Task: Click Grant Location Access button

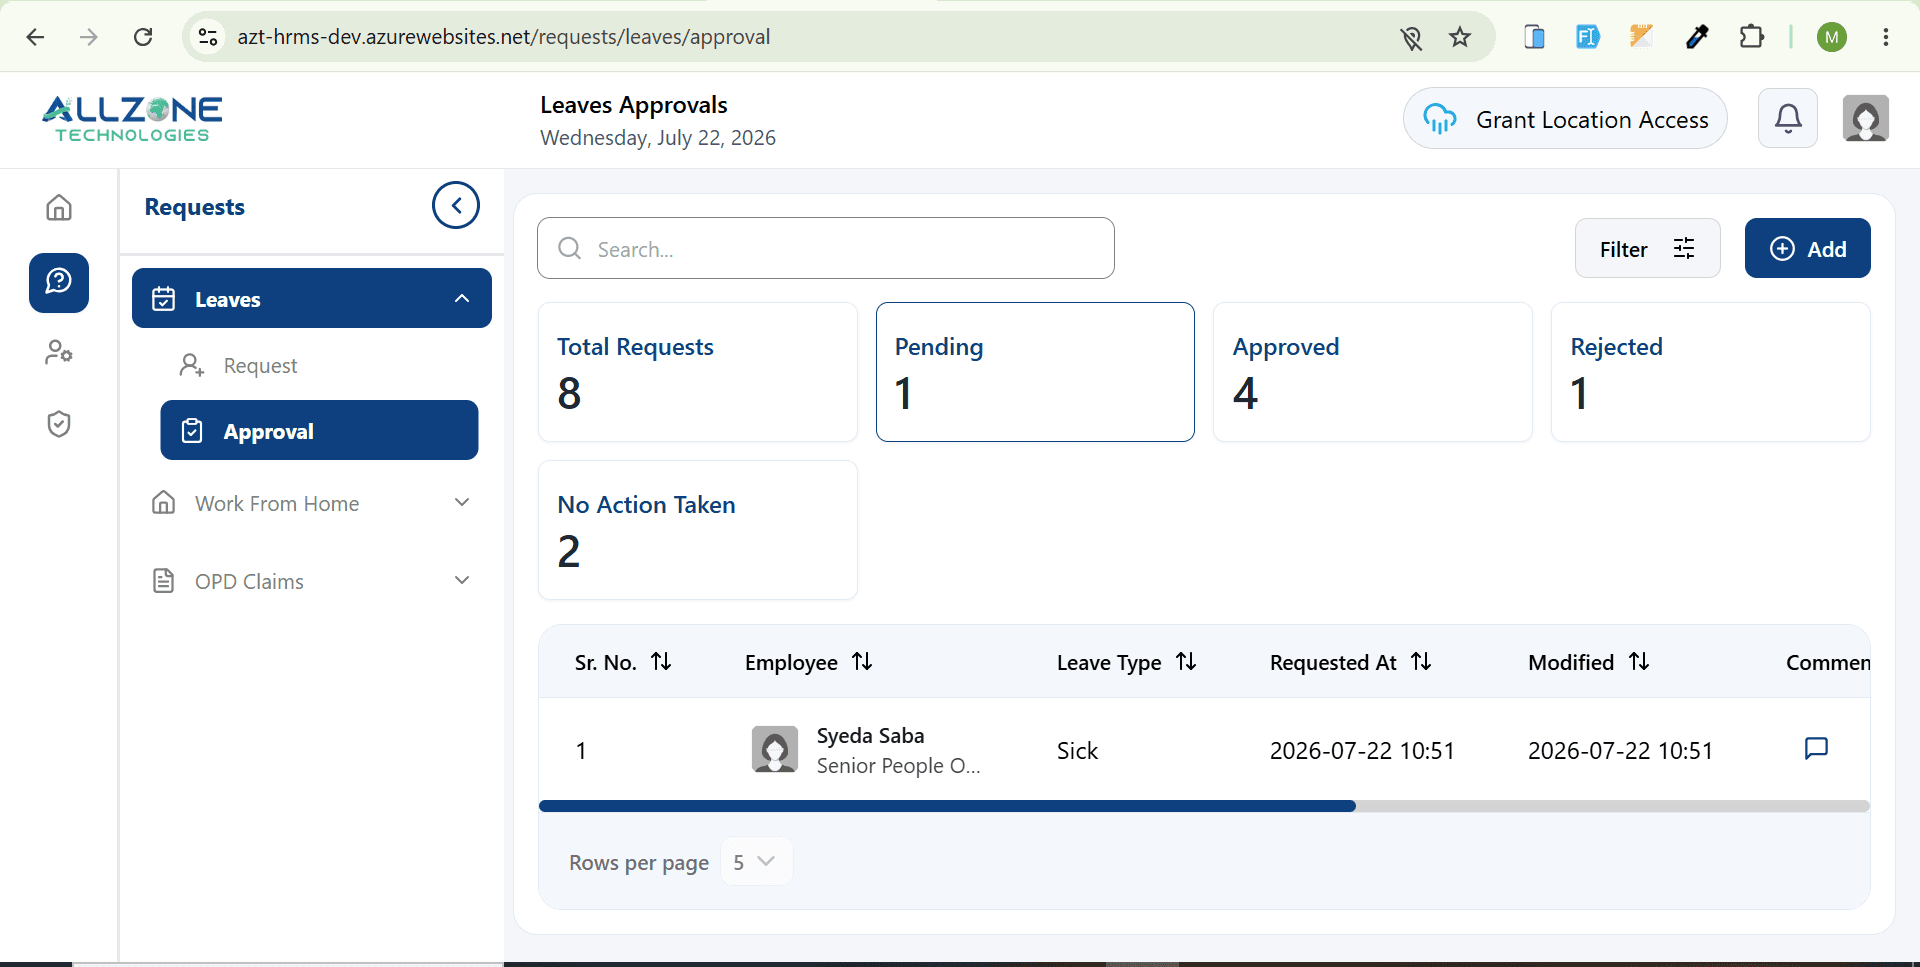Action: pyautogui.click(x=1565, y=119)
